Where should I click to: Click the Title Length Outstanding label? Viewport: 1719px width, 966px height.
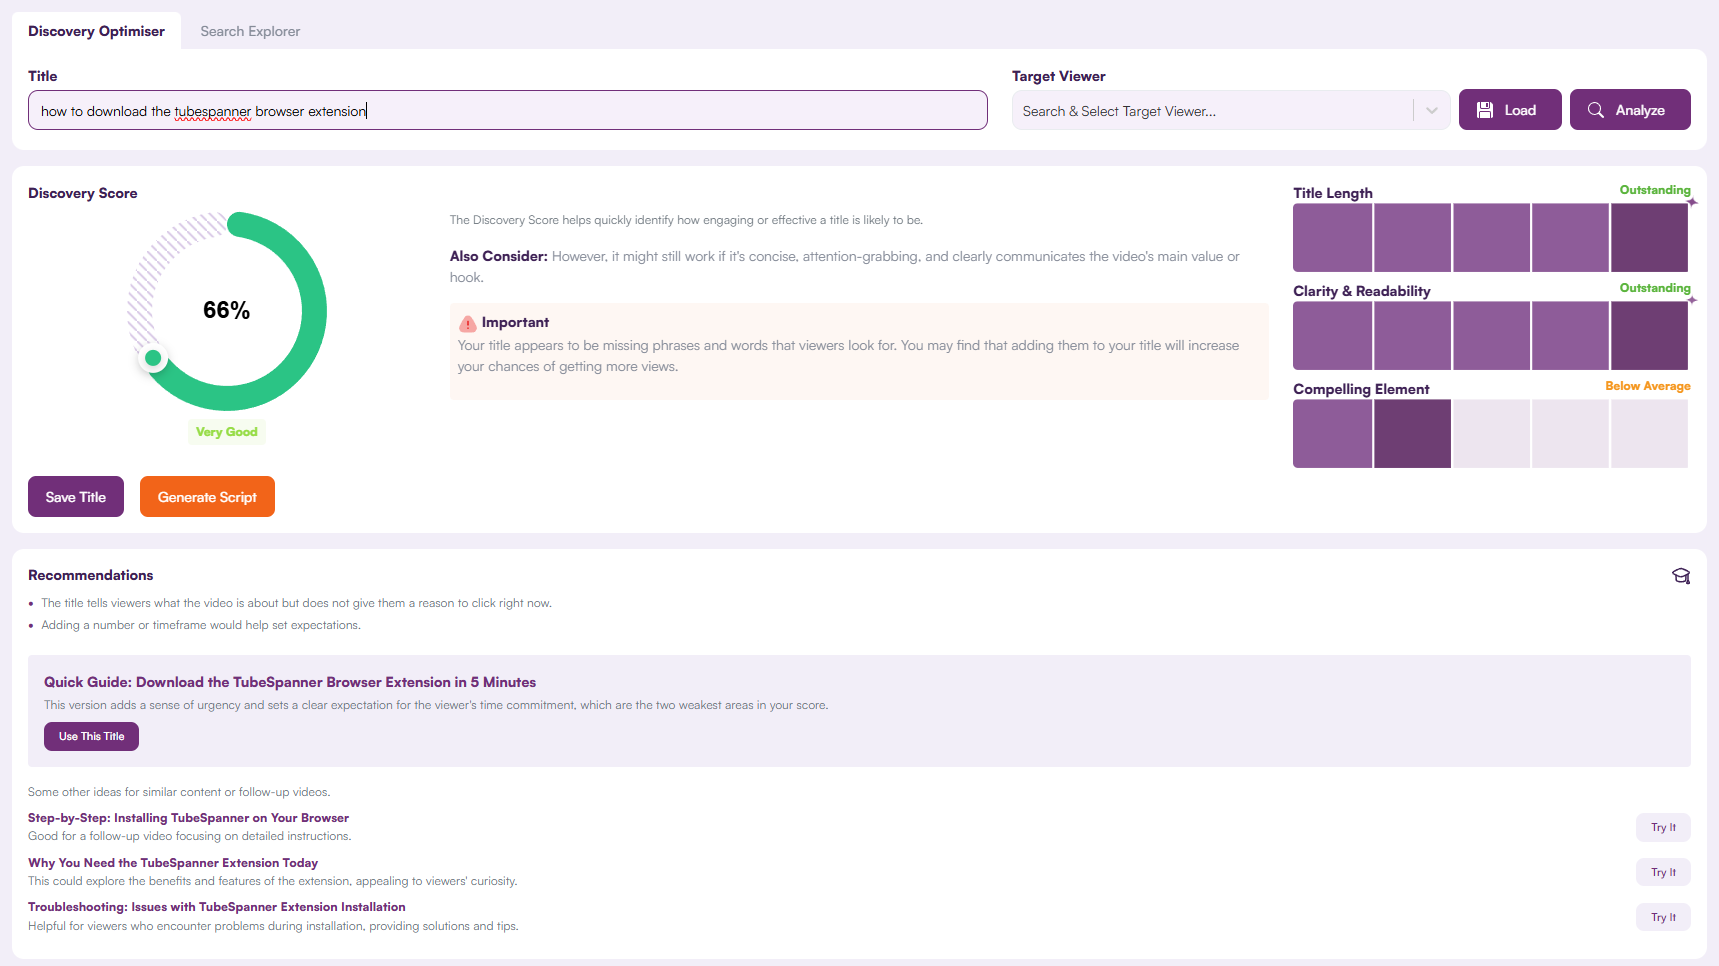tap(1655, 190)
